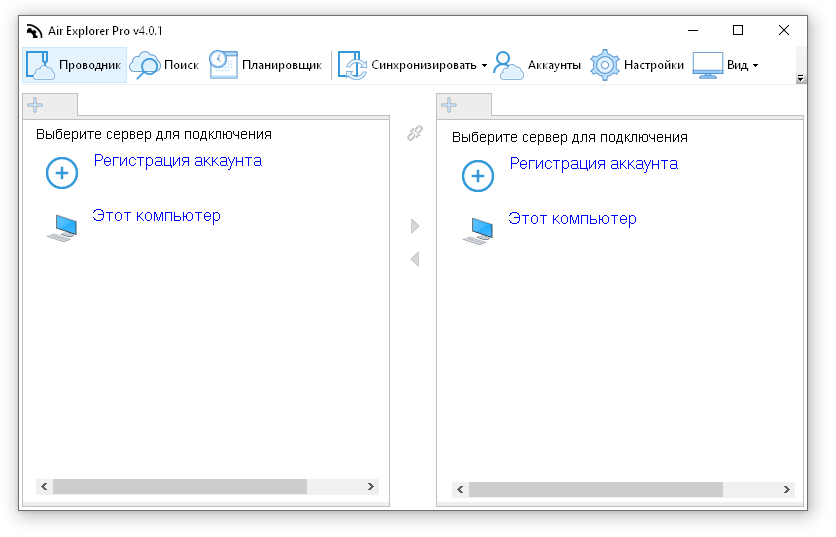The height and width of the screenshot is (537, 836).
Task: Click left pane scrollbar left arrow
Action: (x=44, y=486)
